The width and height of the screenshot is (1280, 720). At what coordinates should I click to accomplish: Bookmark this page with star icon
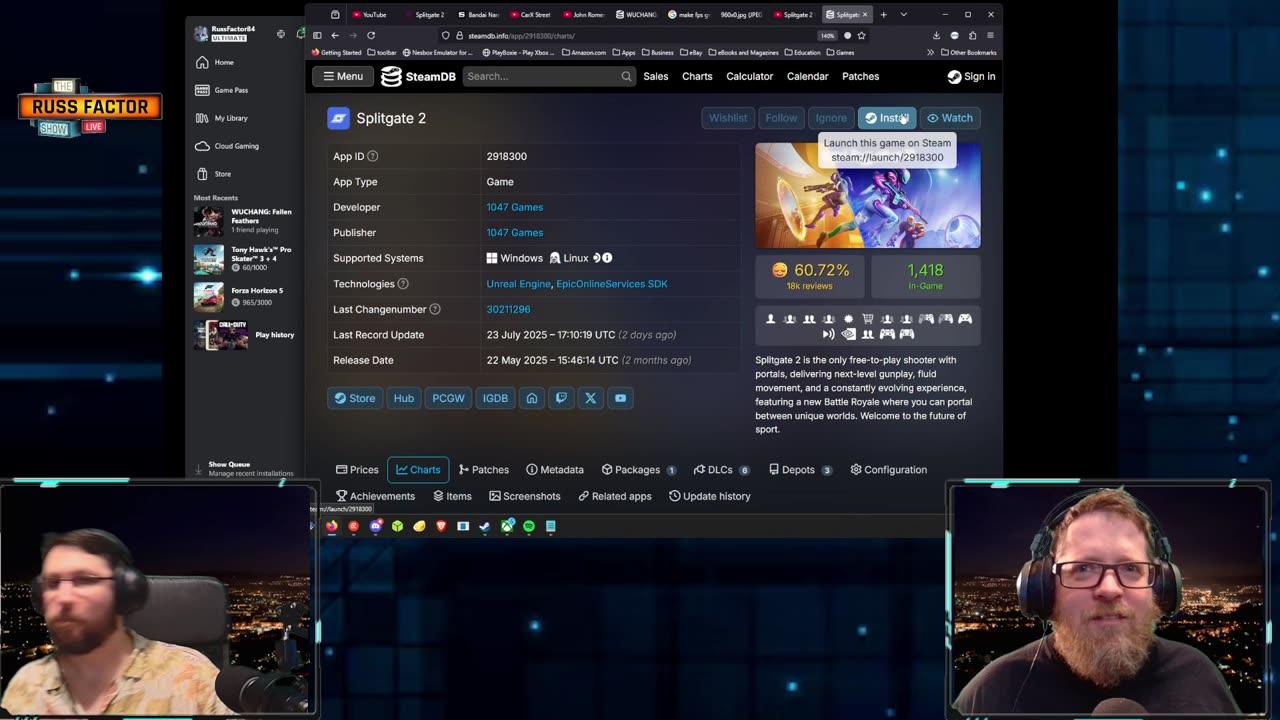point(861,35)
